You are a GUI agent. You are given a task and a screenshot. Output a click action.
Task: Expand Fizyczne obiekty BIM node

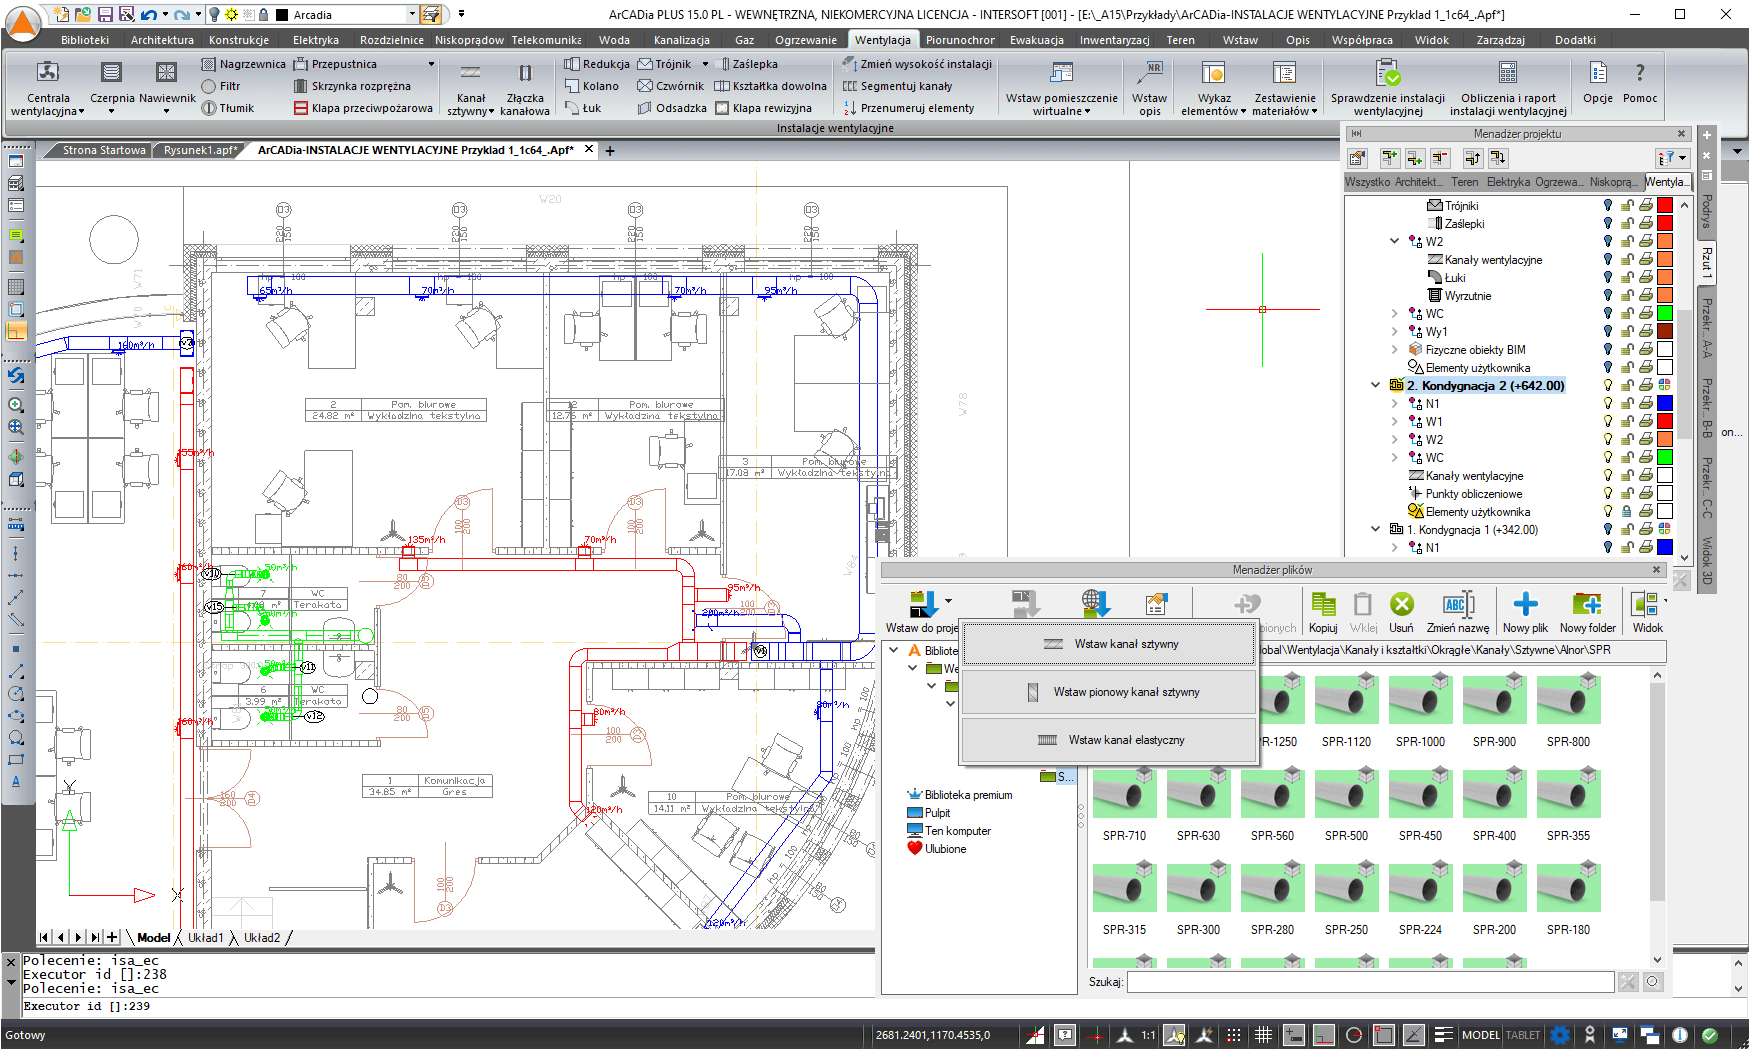[x=1394, y=349]
